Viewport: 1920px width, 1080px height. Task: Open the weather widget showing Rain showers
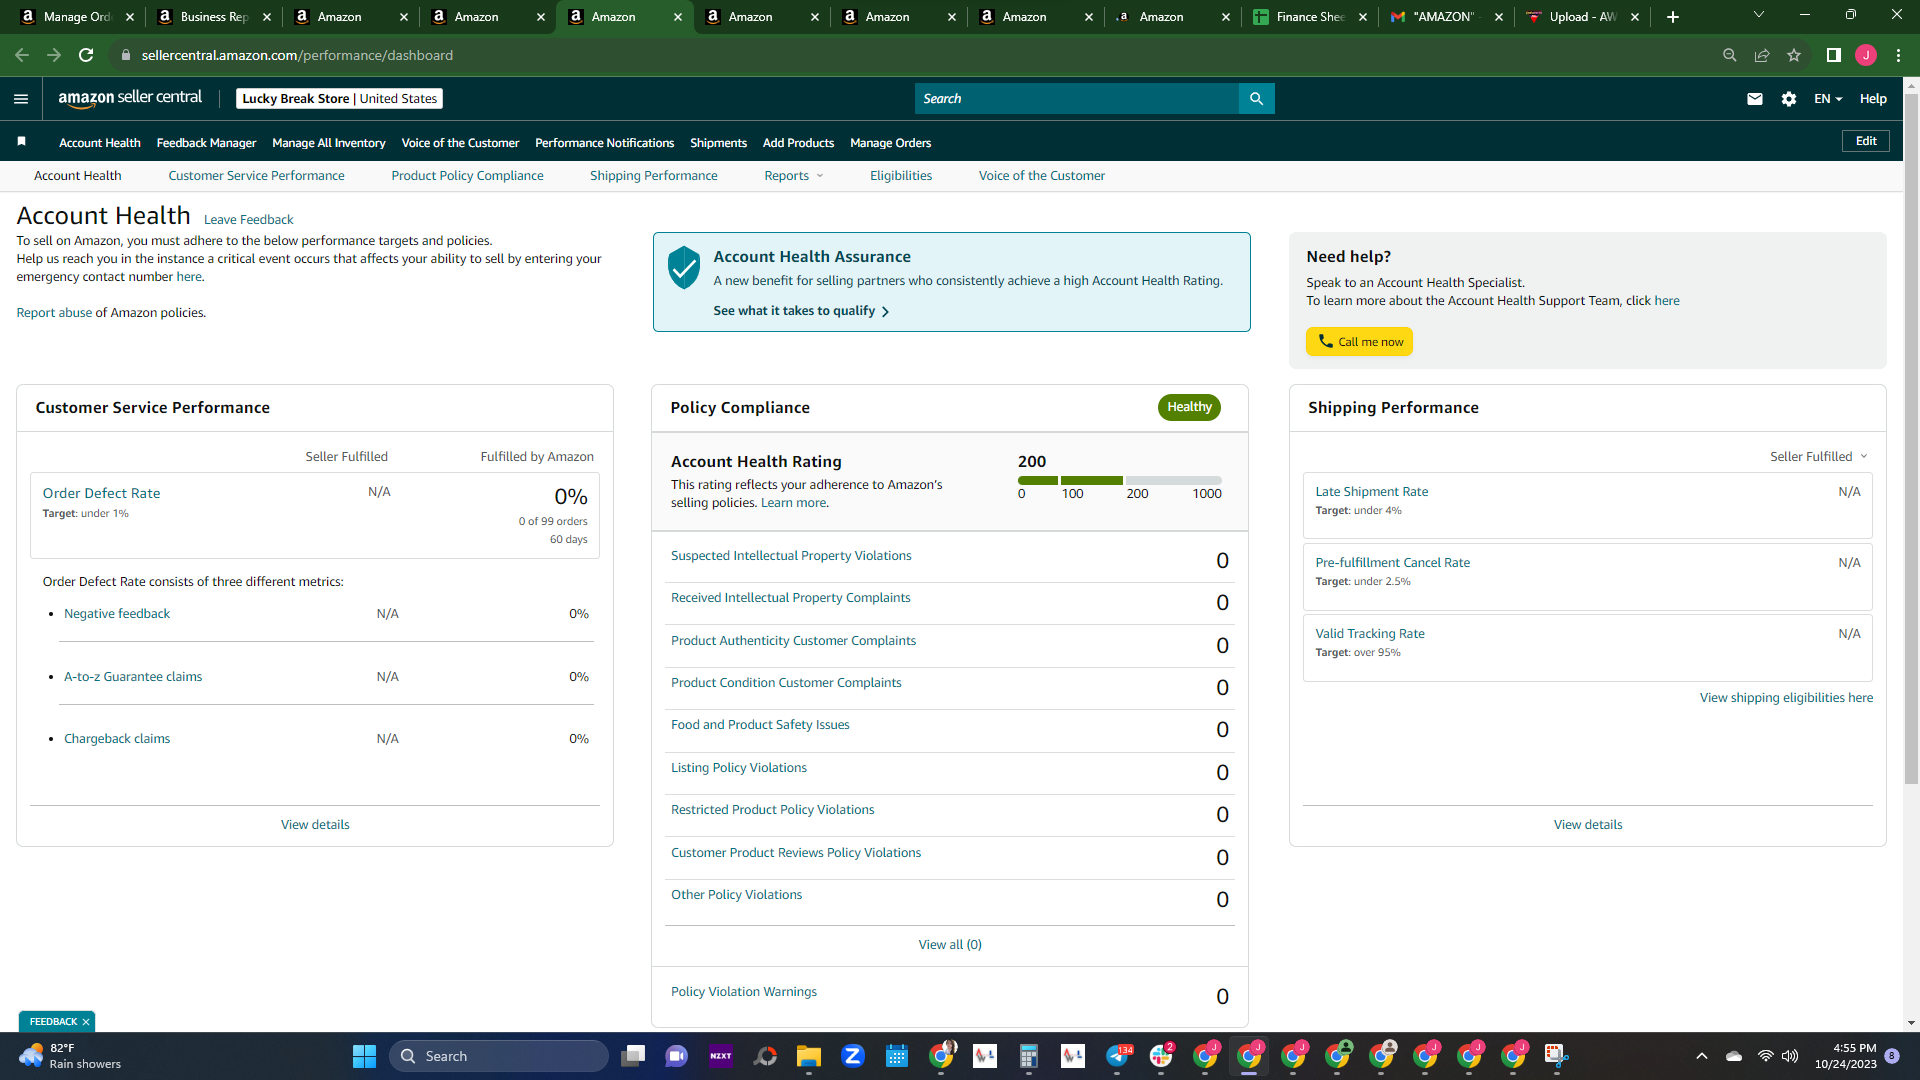[x=70, y=1056]
